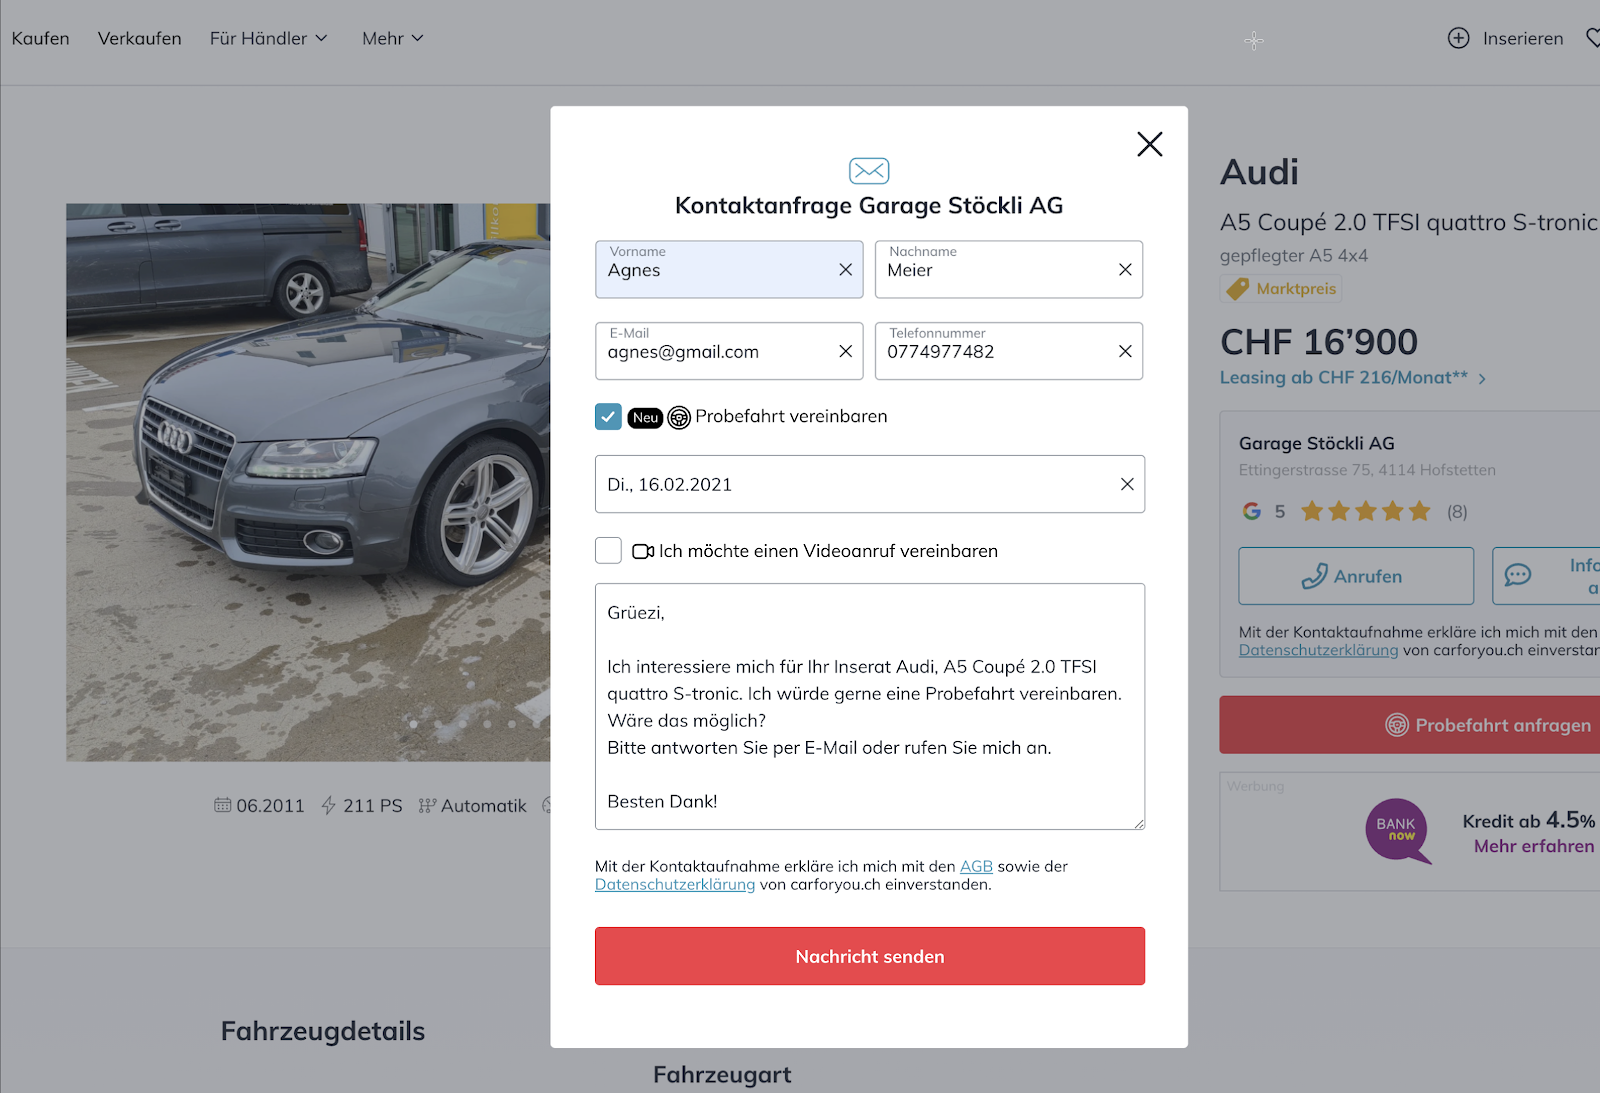Click the Fahrzeugdetails heading
Image resolution: width=1600 pixels, height=1093 pixels.
(x=323, y=1031)
